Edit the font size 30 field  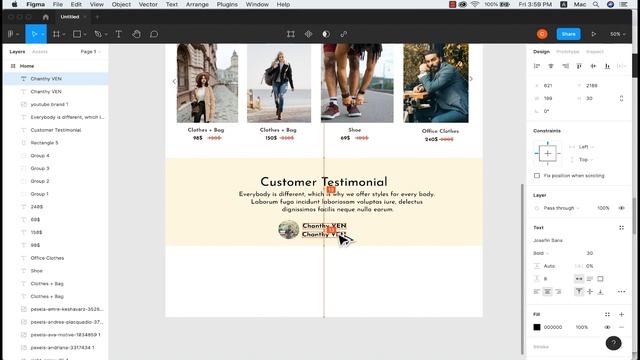point(589,253)
